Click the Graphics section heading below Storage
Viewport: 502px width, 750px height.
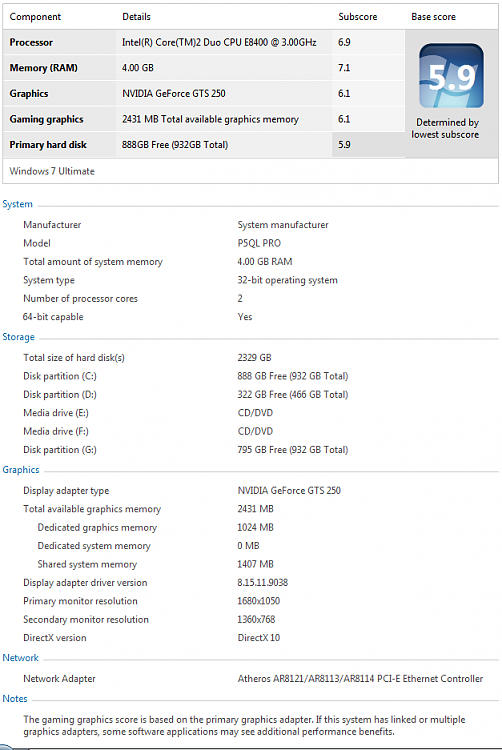(x=21, y=470)
